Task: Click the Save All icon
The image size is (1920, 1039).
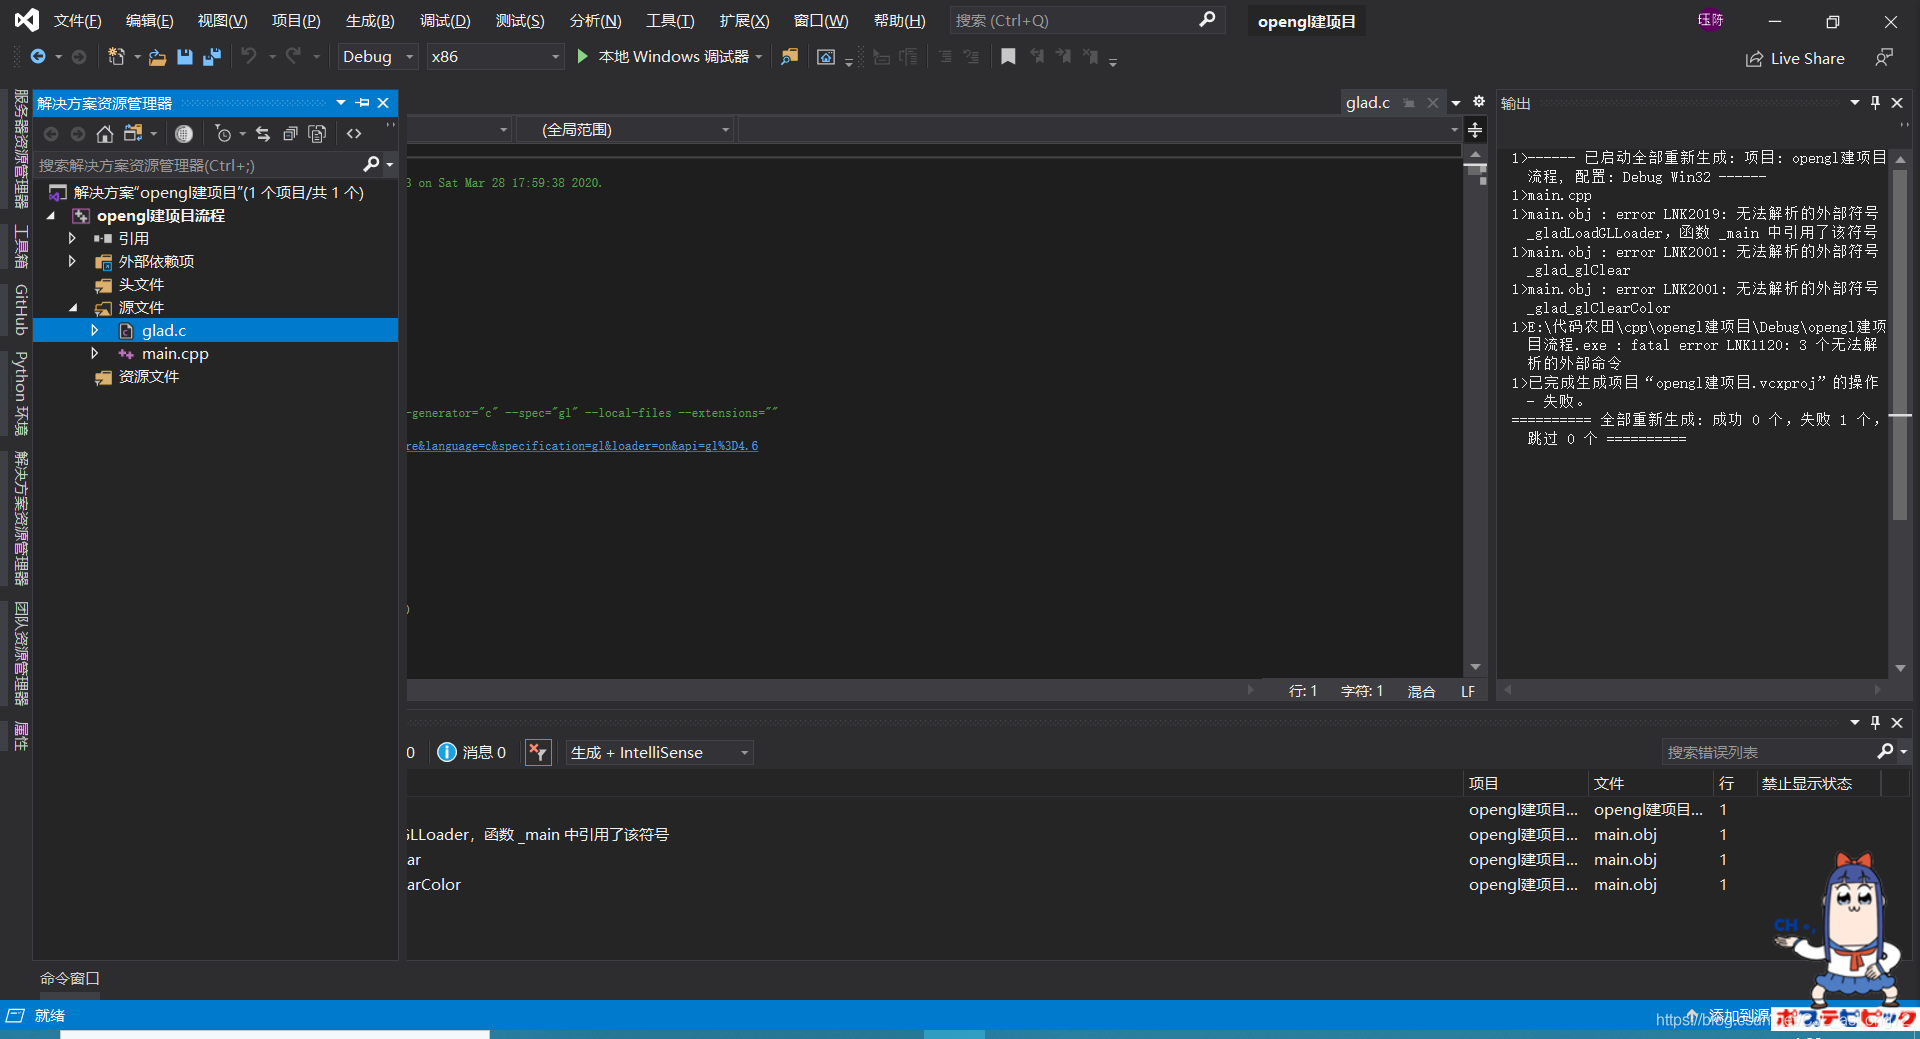Action: coord(211,57)
